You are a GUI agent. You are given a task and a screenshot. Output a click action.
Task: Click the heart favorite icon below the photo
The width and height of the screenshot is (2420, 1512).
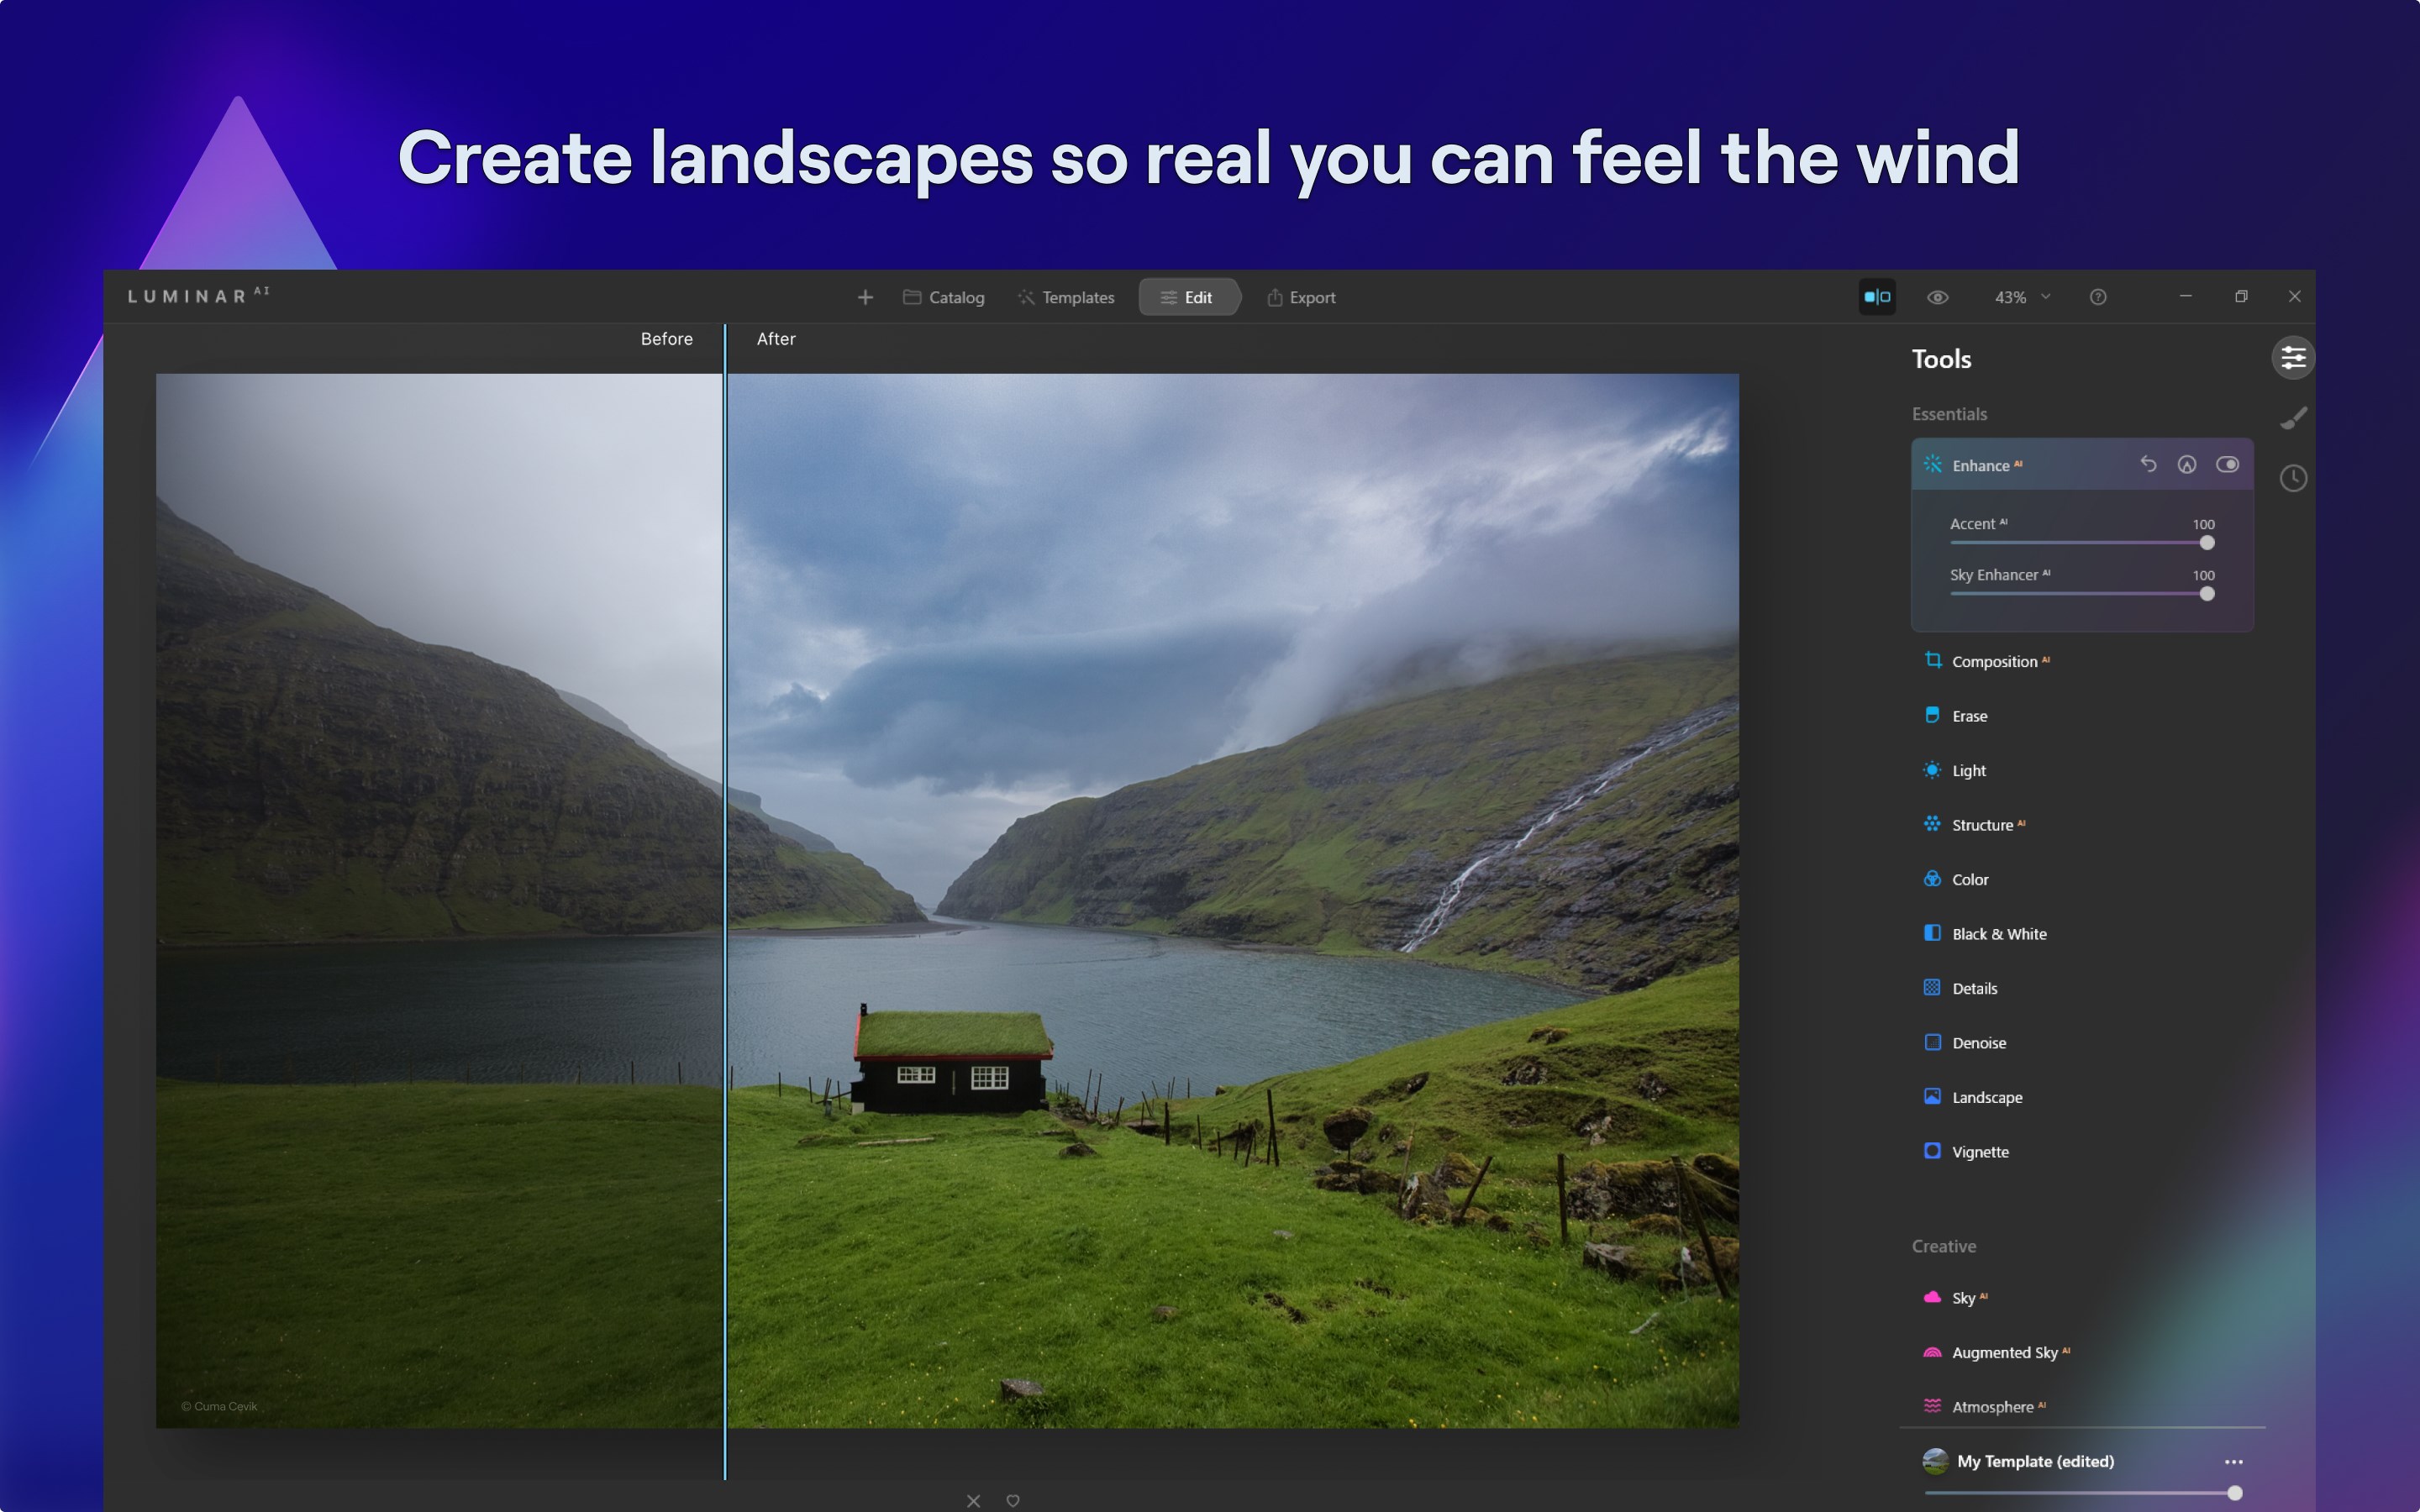tap(1013, 1500)
